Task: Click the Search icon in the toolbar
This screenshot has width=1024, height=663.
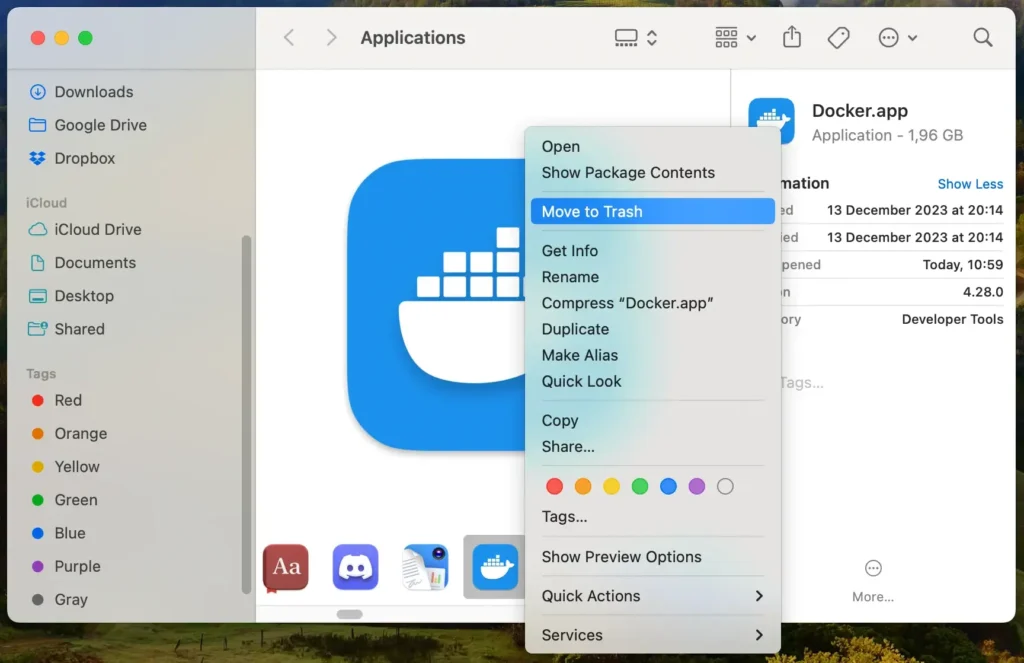Action: [982, 37]
